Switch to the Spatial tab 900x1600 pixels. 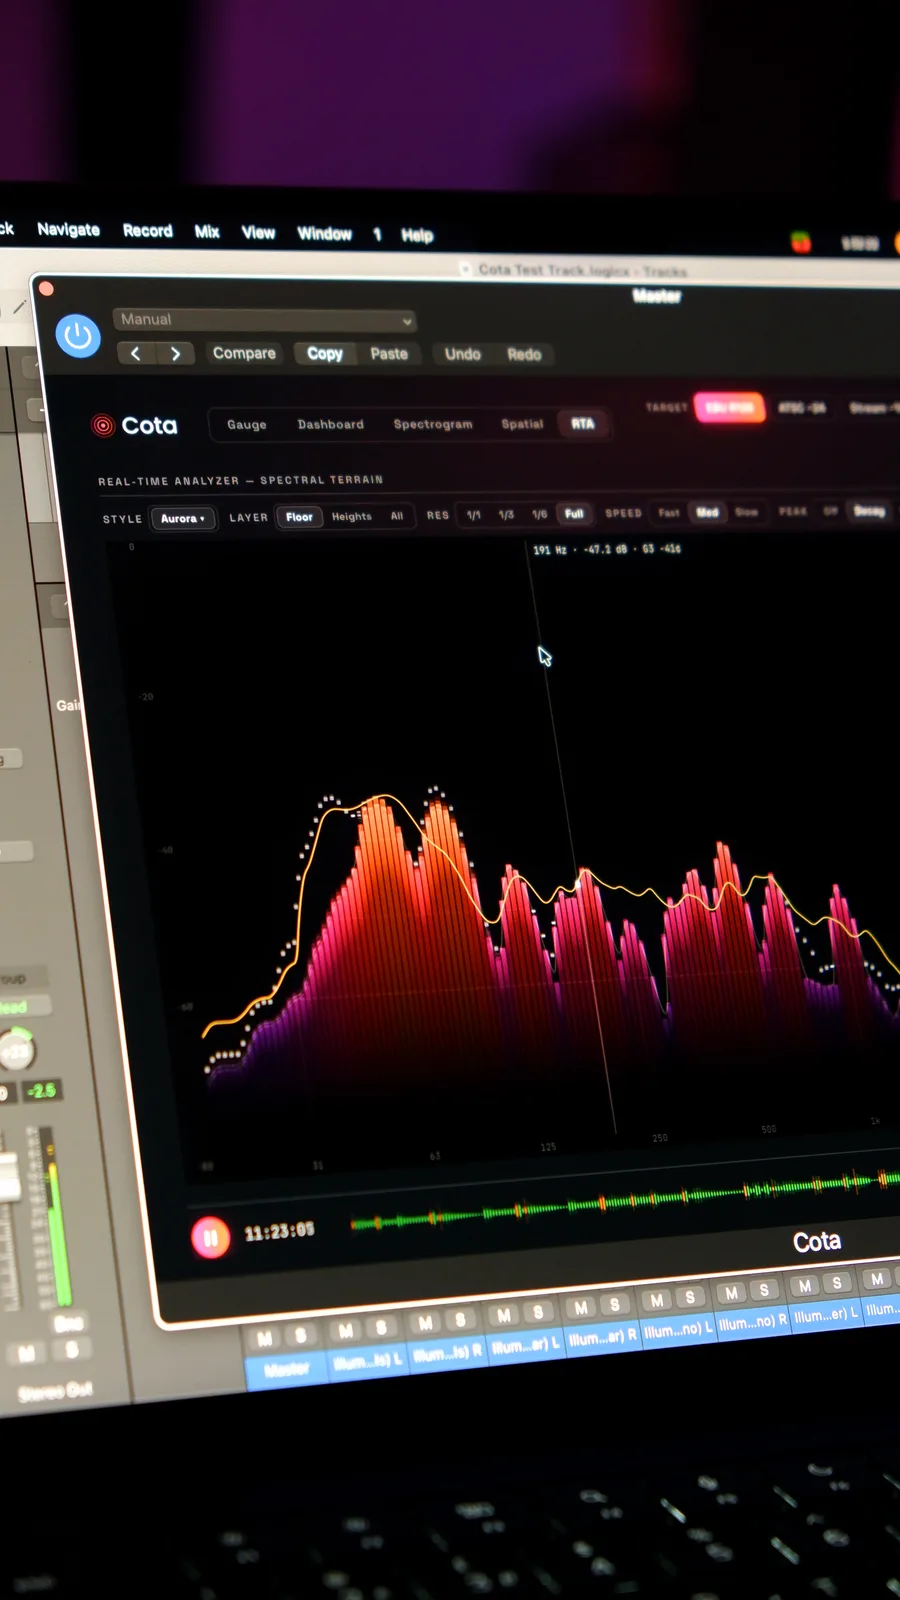pos(522,424)
